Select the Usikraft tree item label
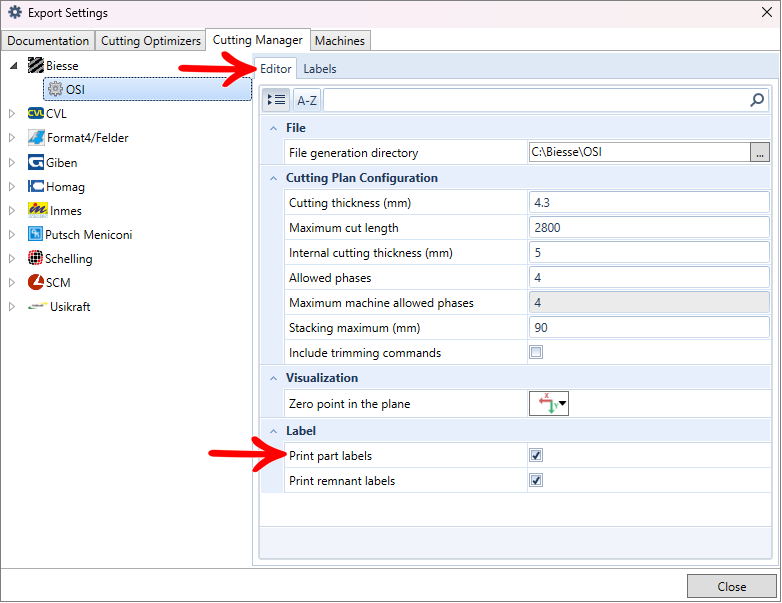This screenshot has height=603, width=782. tap(70, 306)
